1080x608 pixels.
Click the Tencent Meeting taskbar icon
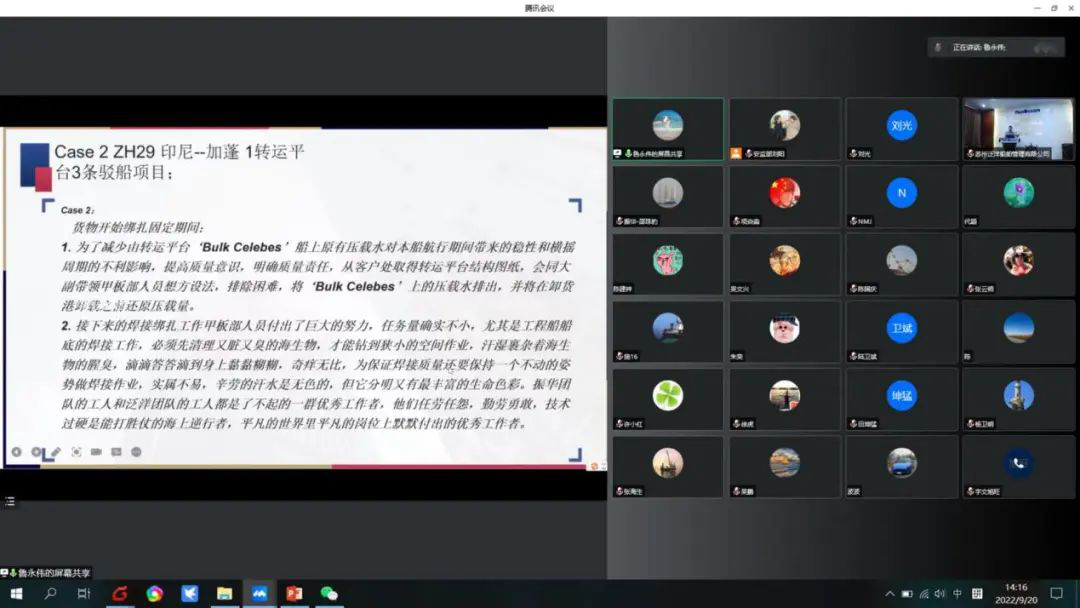coord(259,593)
